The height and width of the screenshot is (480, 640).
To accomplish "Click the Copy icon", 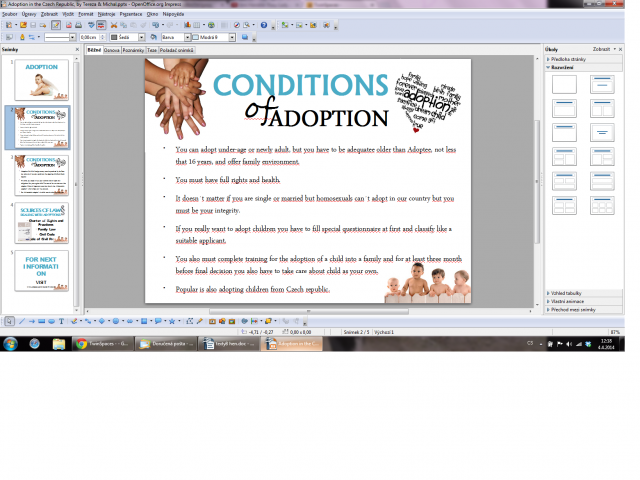I will (124, 25).
